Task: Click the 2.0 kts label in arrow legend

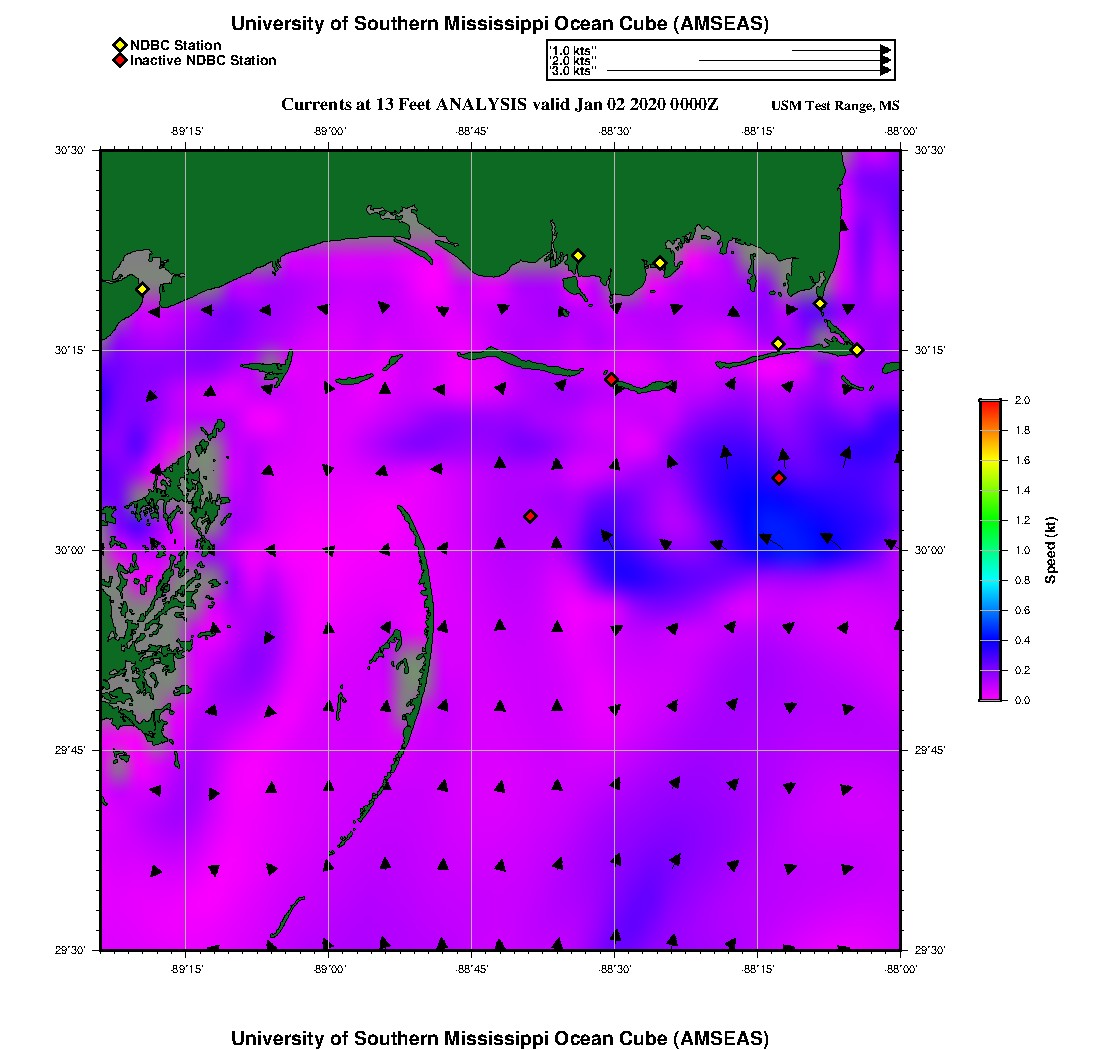Action: coord(573,60)
